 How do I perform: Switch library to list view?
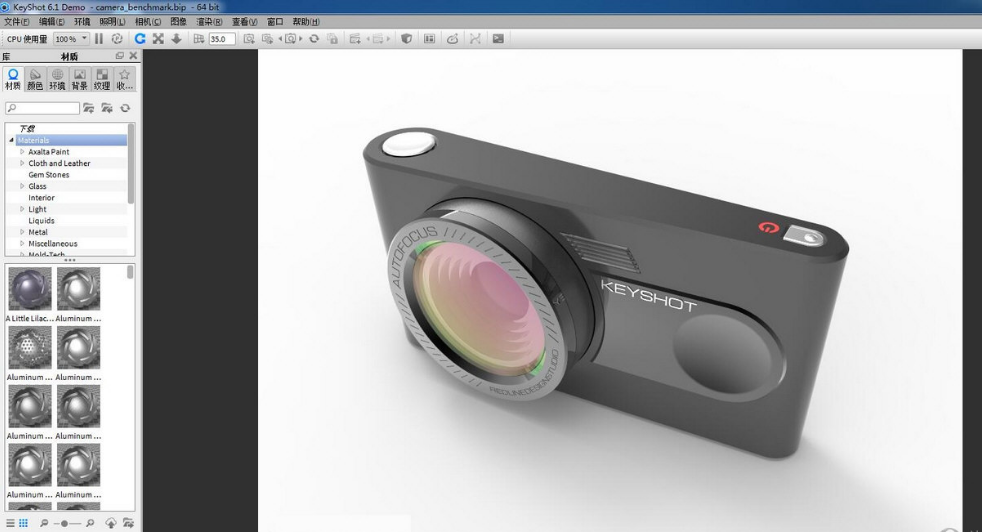pyautogui.click(x=11, y=523)
